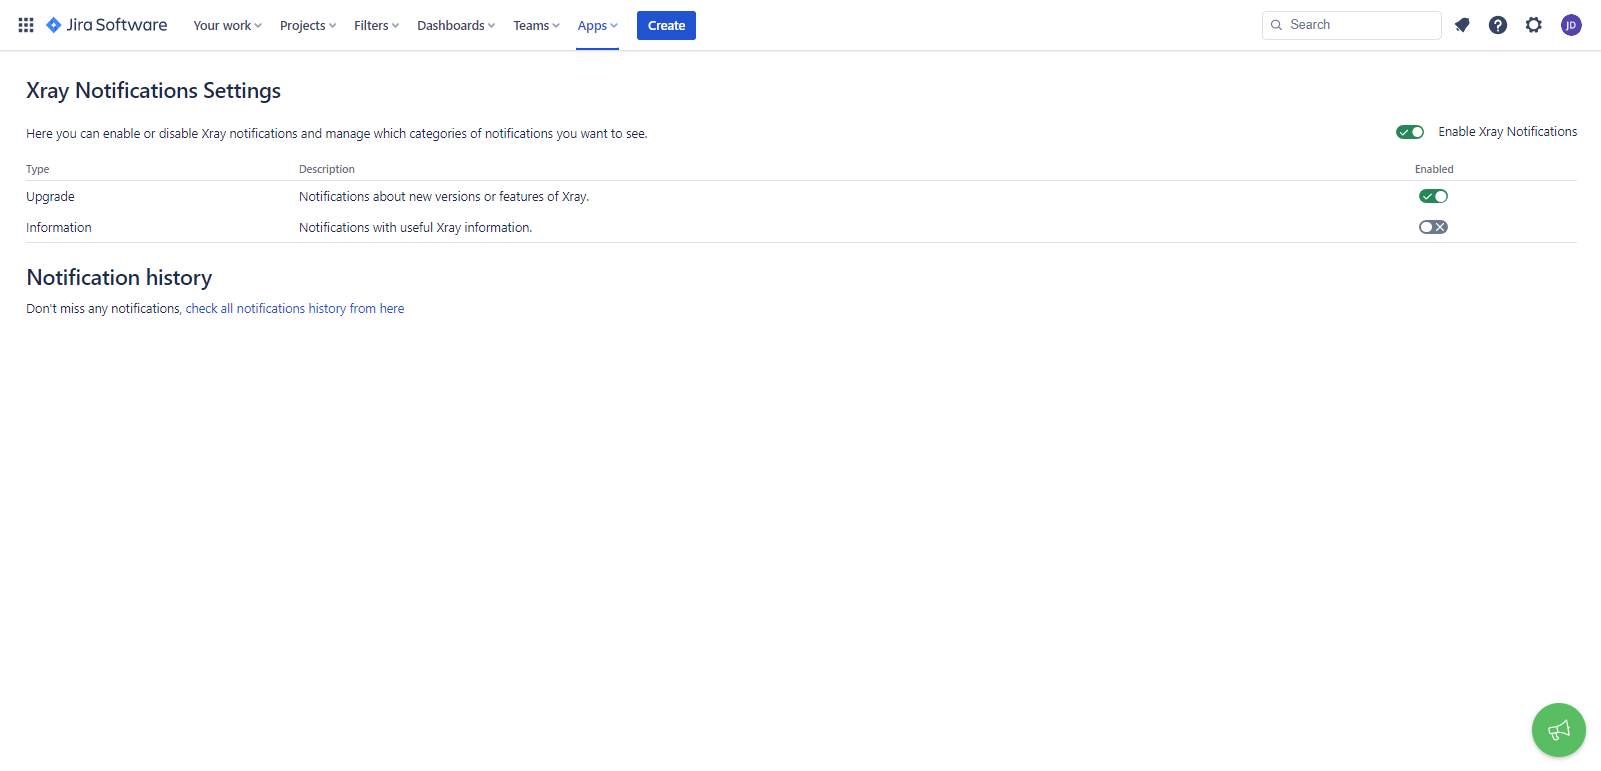Open the JD user profile avatar
The height and width of the screenshot is (771, 1601).
(1571, 25)
